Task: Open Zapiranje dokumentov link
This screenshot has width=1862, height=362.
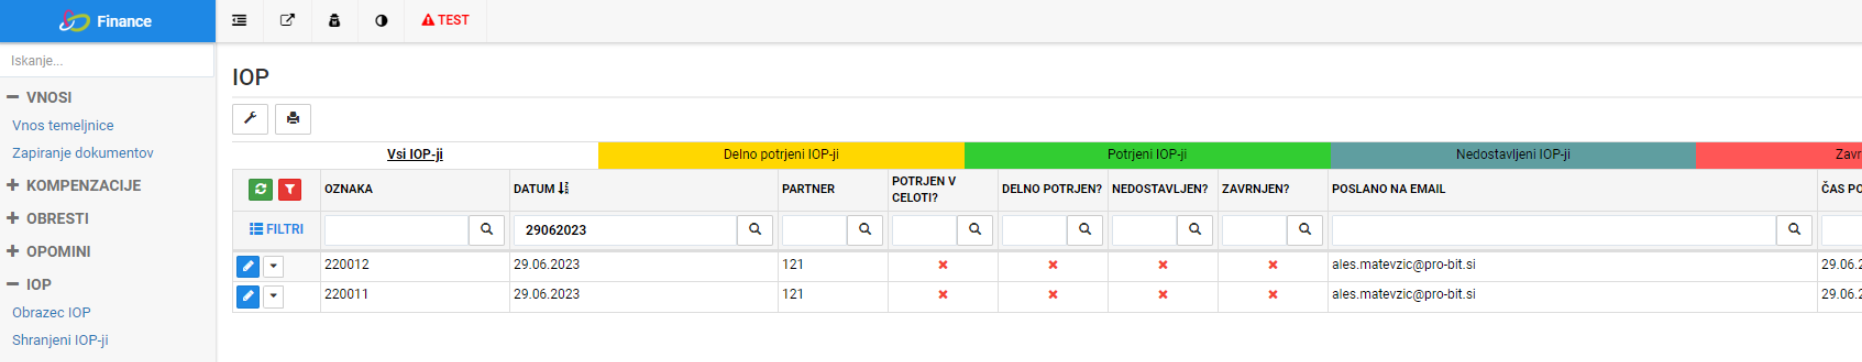Action: point(83,153)
